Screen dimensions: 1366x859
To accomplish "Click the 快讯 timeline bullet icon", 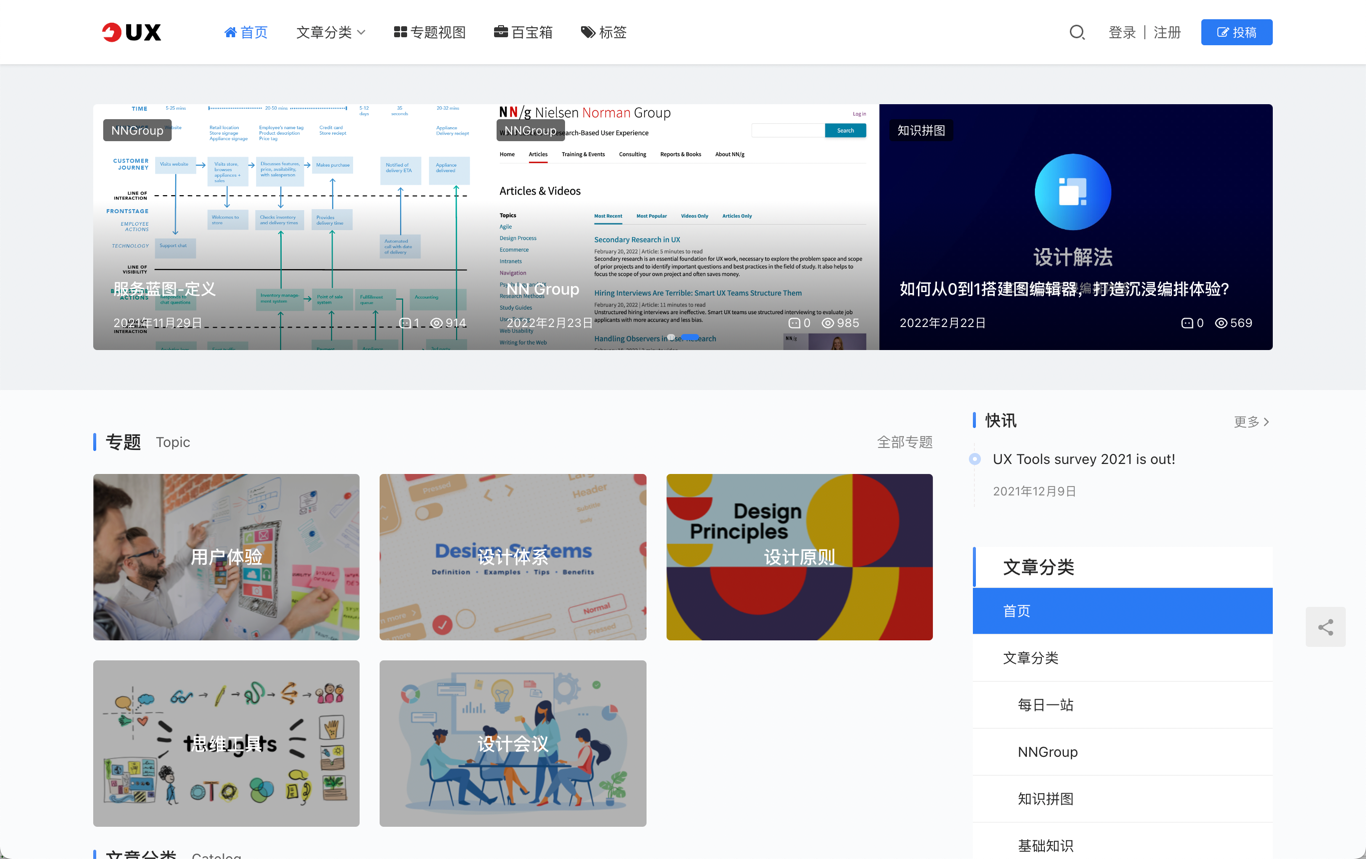I will (975, 459).
